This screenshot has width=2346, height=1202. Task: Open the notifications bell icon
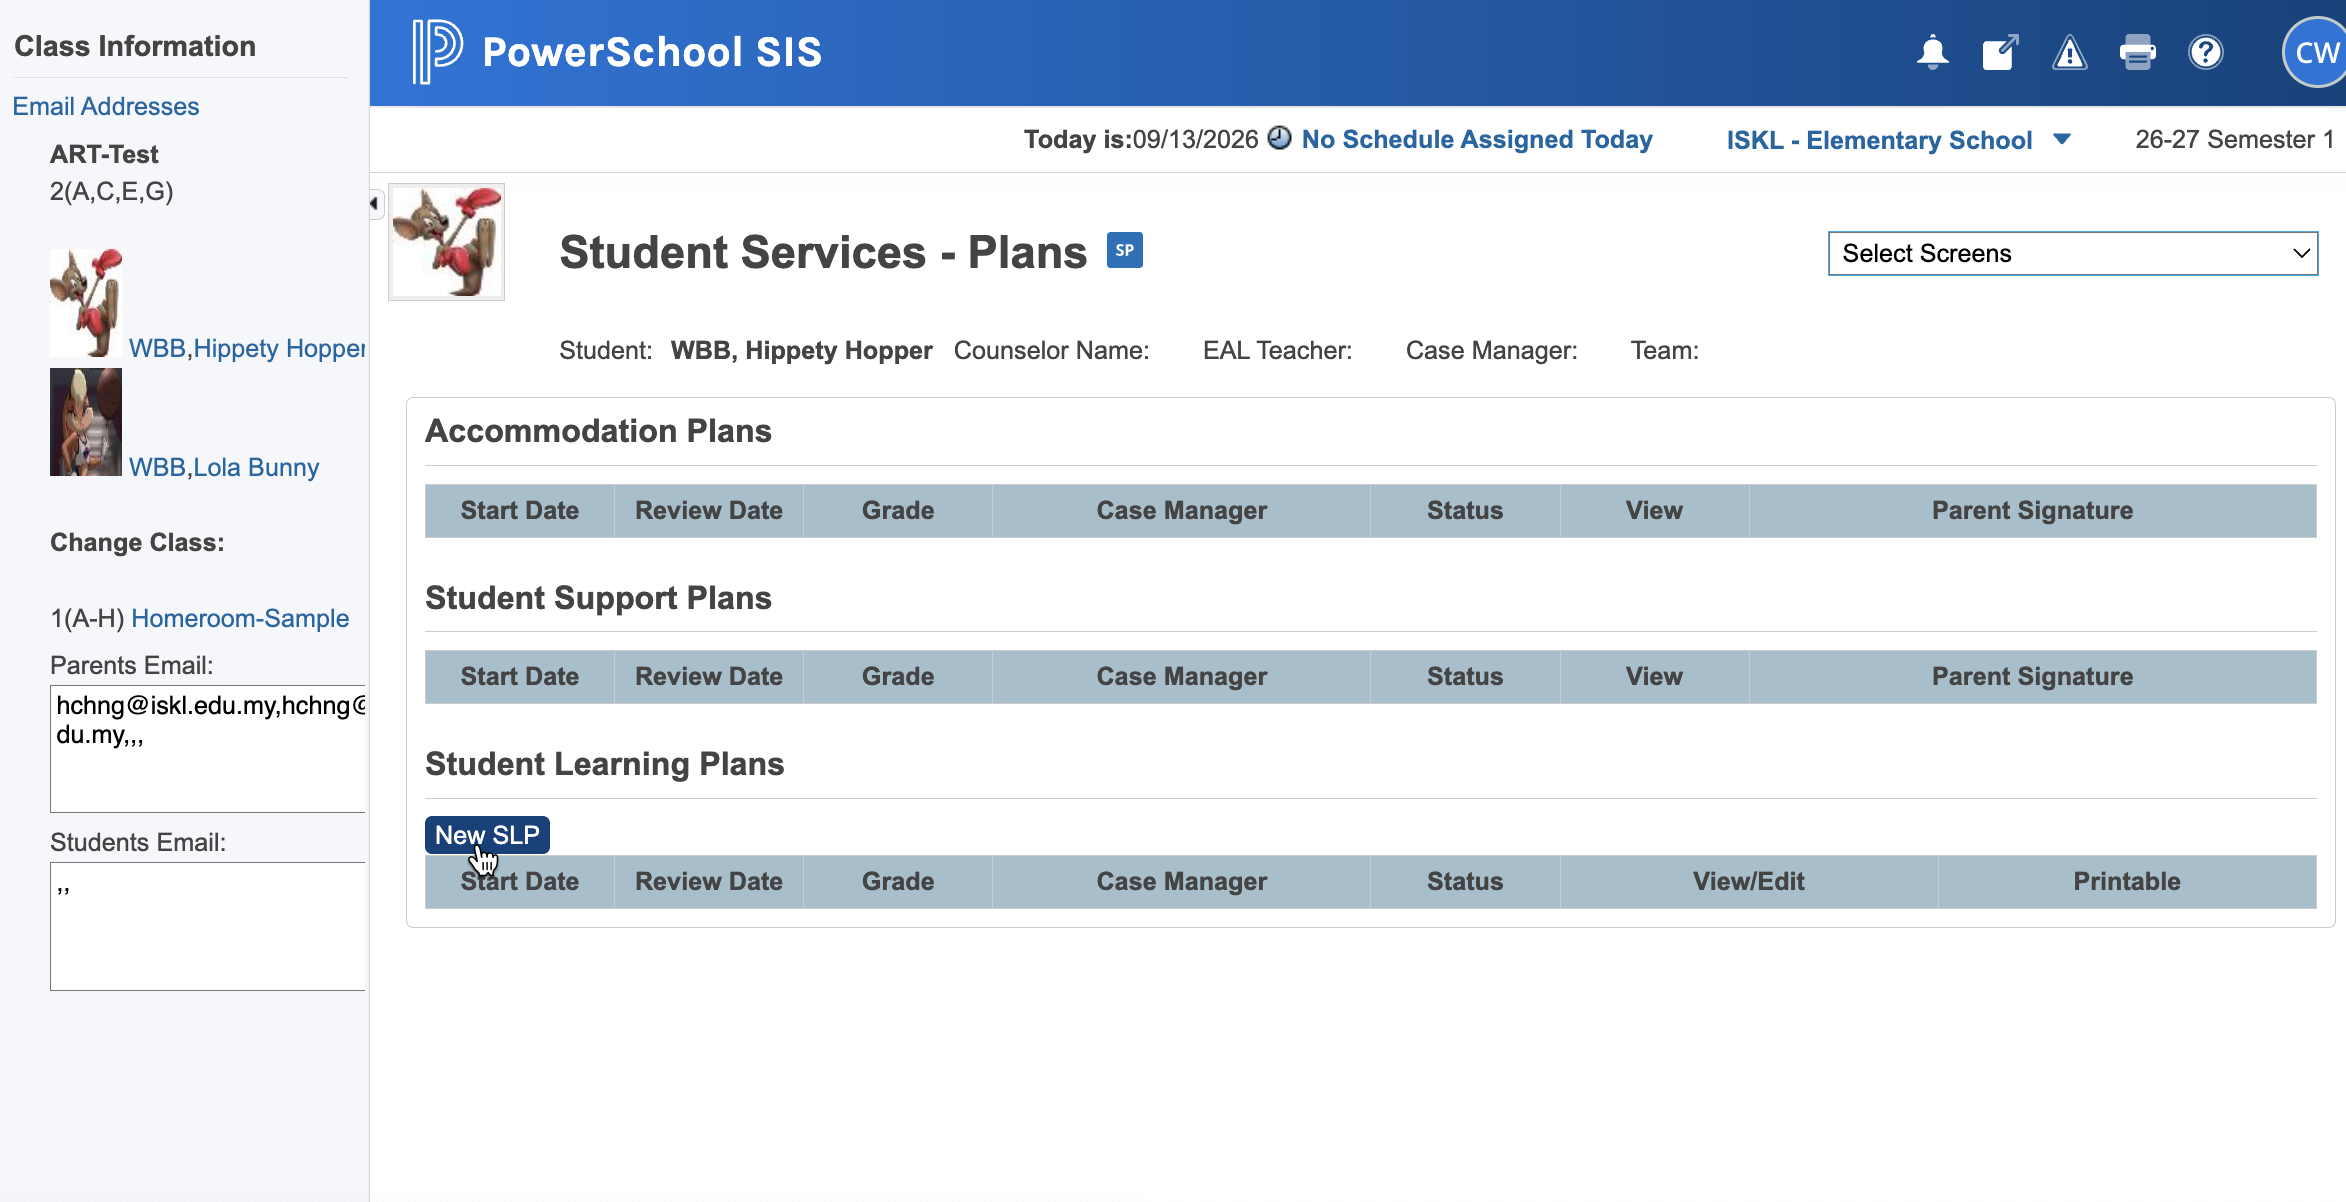pos(1932,52)
